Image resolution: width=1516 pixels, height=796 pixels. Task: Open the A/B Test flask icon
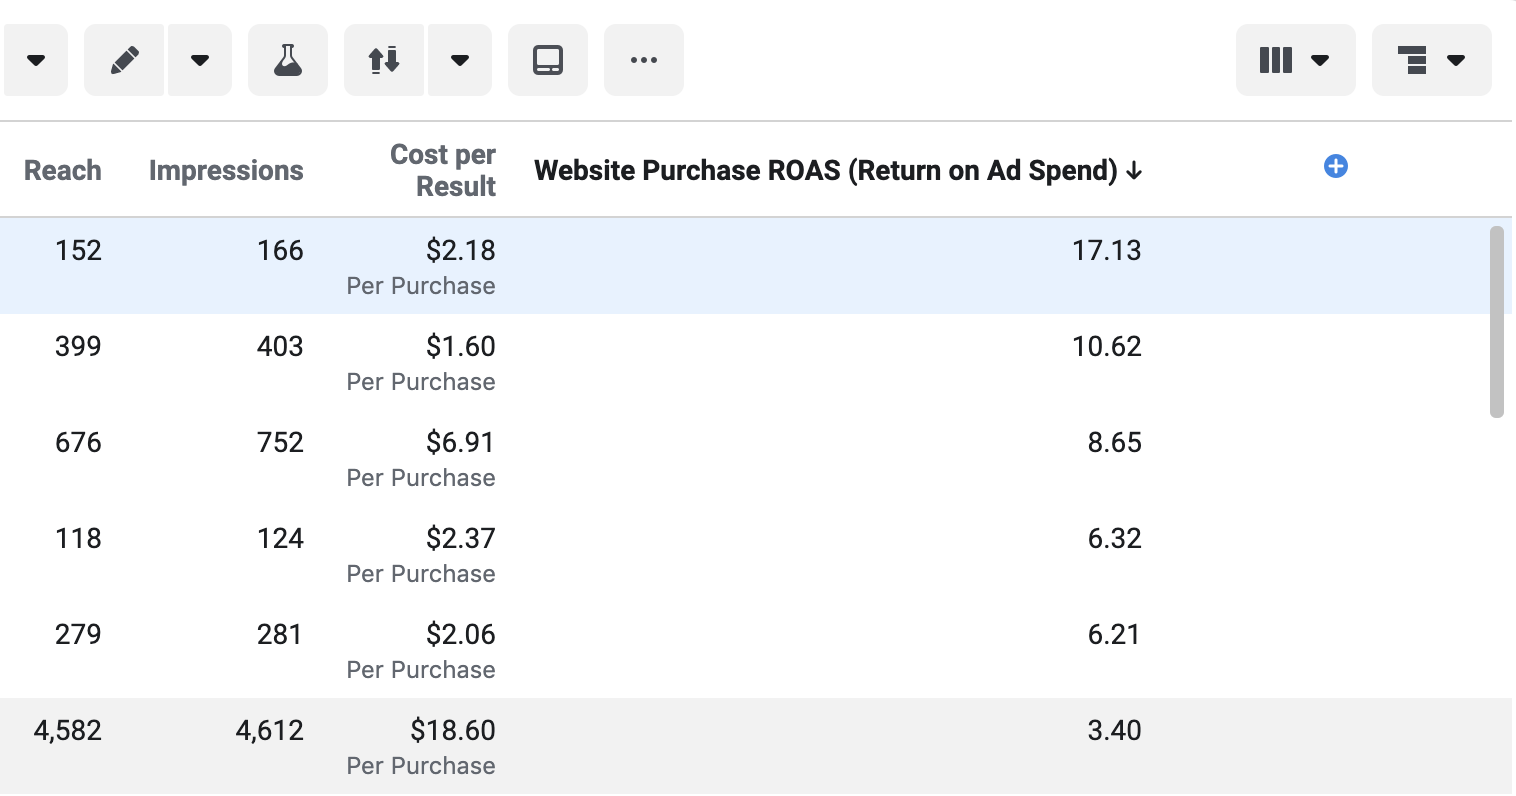tap(288, 60)
